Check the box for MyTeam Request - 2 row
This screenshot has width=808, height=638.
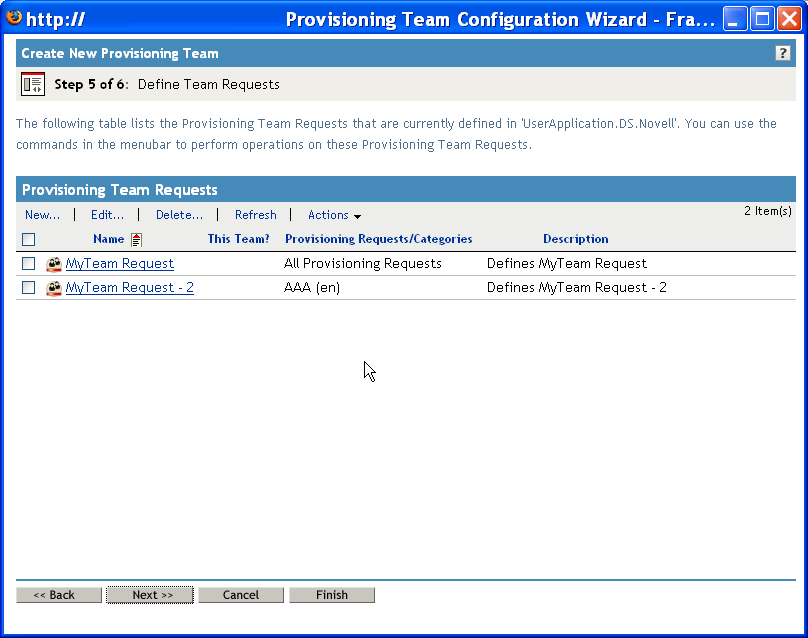pyautogui.click(x=28, y=287)
